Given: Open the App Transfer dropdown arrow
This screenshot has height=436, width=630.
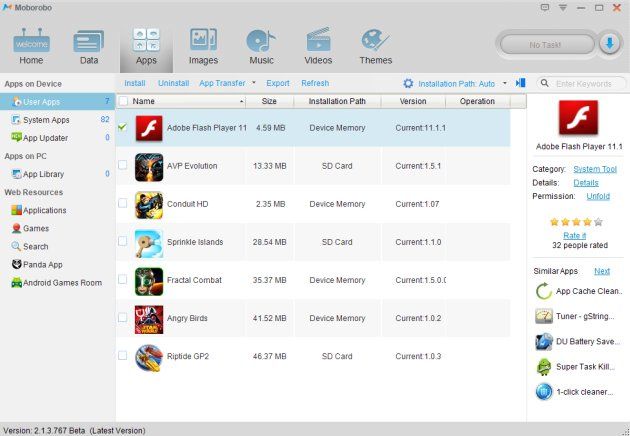Looking at the screenshot, I should [254, 83].
